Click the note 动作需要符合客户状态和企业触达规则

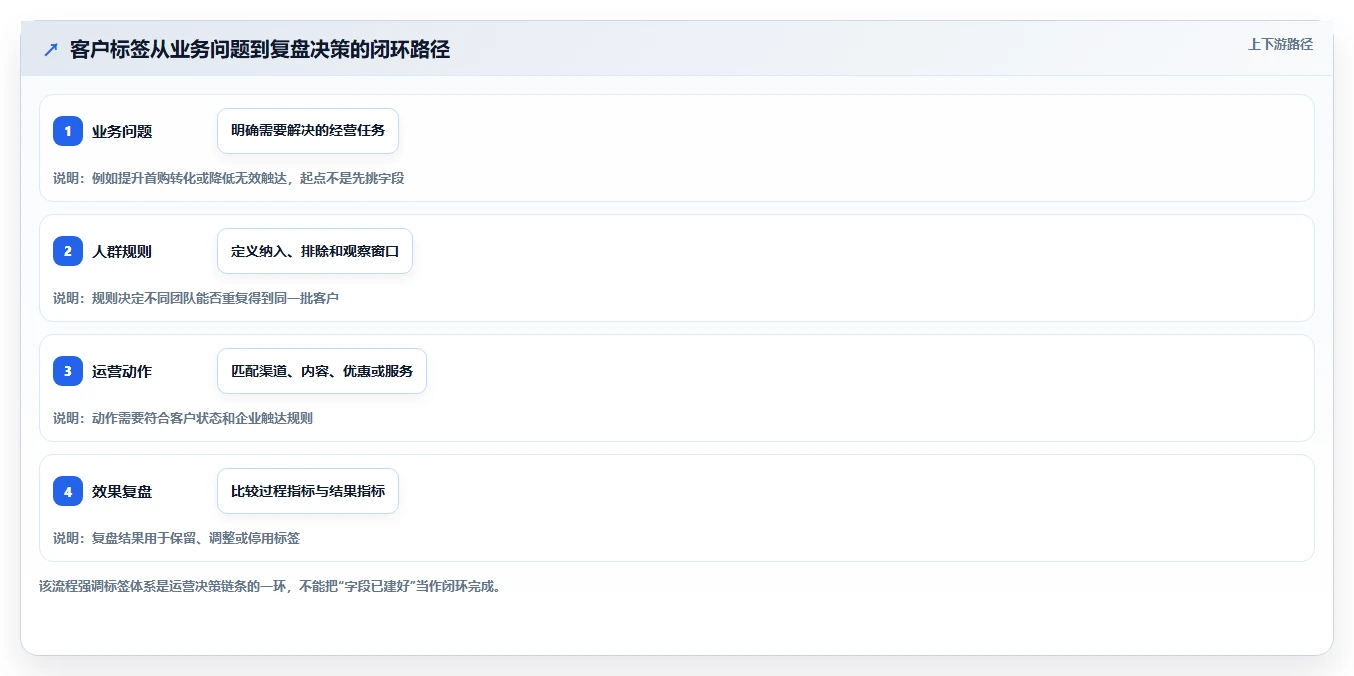(x=183, y=418)
